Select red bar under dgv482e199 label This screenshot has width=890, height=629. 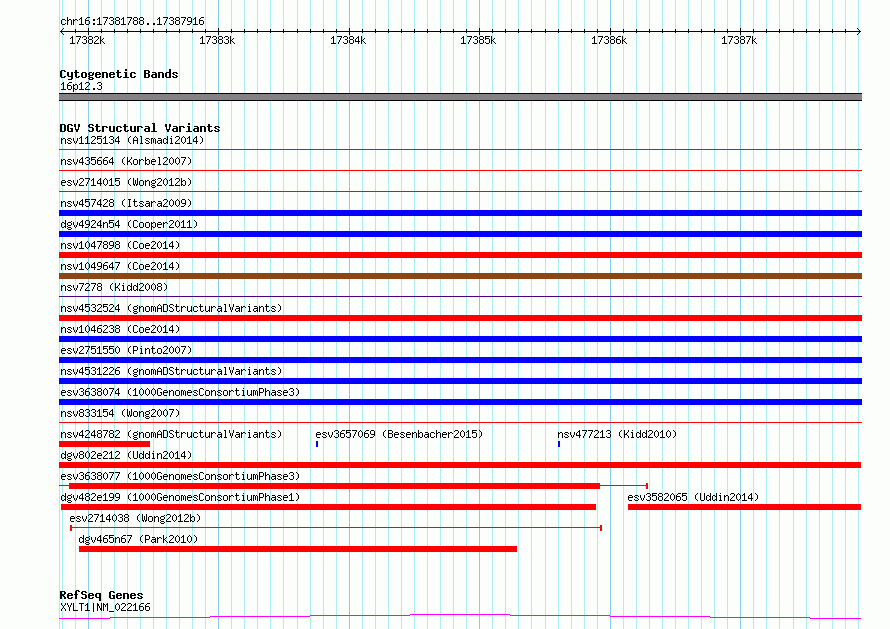coord(328,508)
